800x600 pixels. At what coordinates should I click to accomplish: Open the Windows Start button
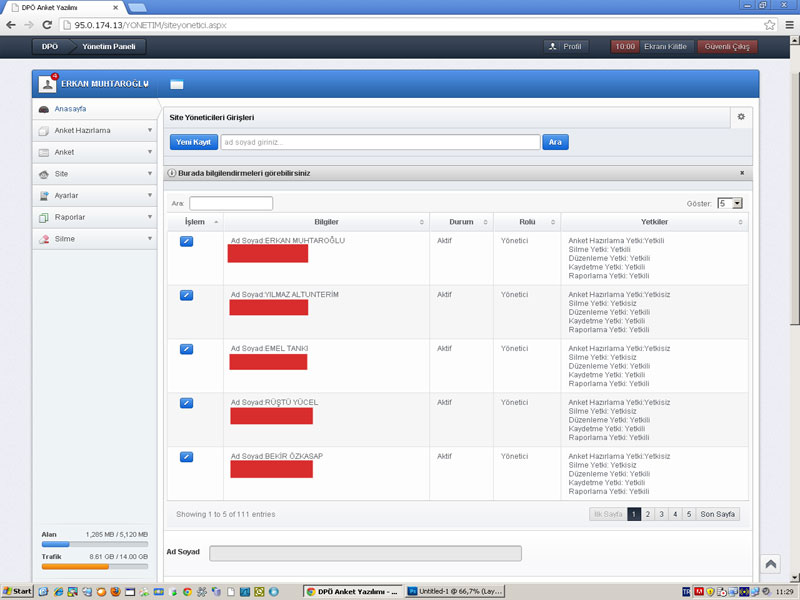pyautogui.click(x=17, y=591)
